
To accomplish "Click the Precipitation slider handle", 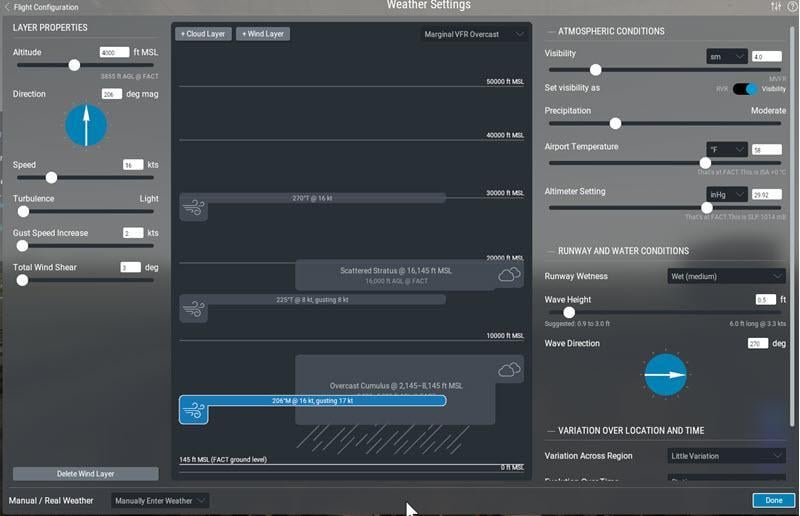I will pos(616,124).
